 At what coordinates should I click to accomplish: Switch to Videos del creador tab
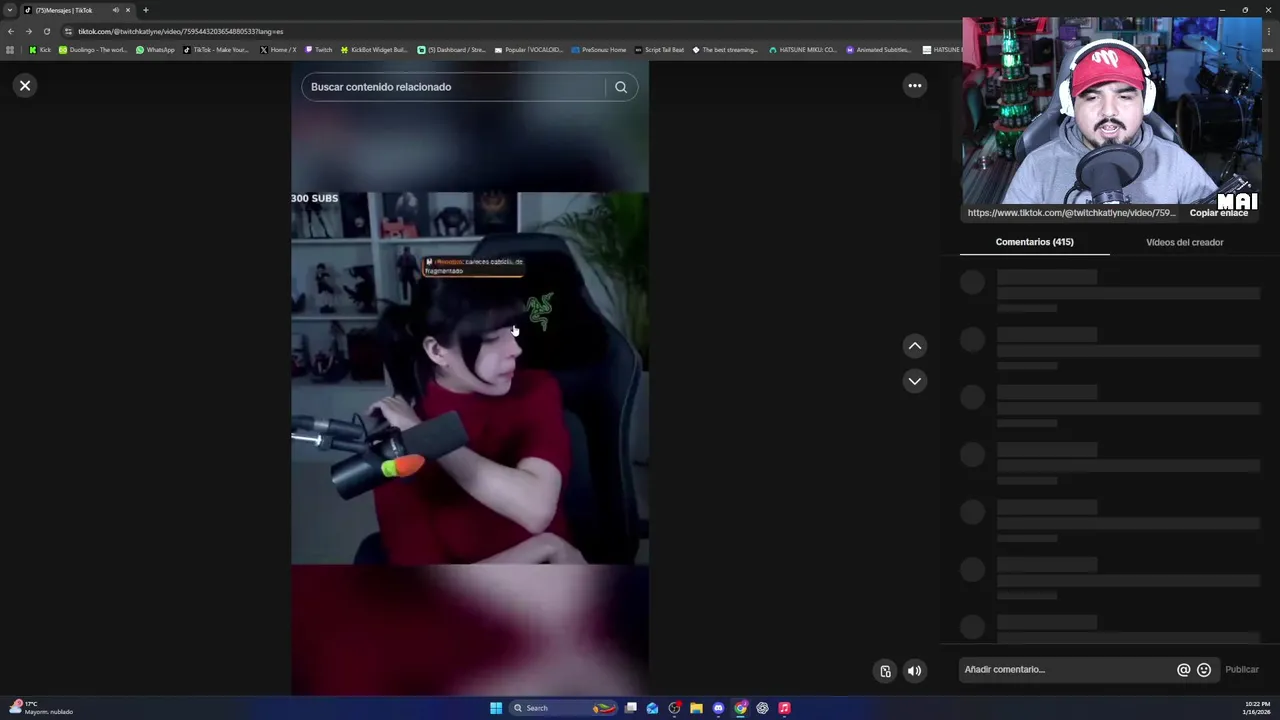coord(1184,242)
